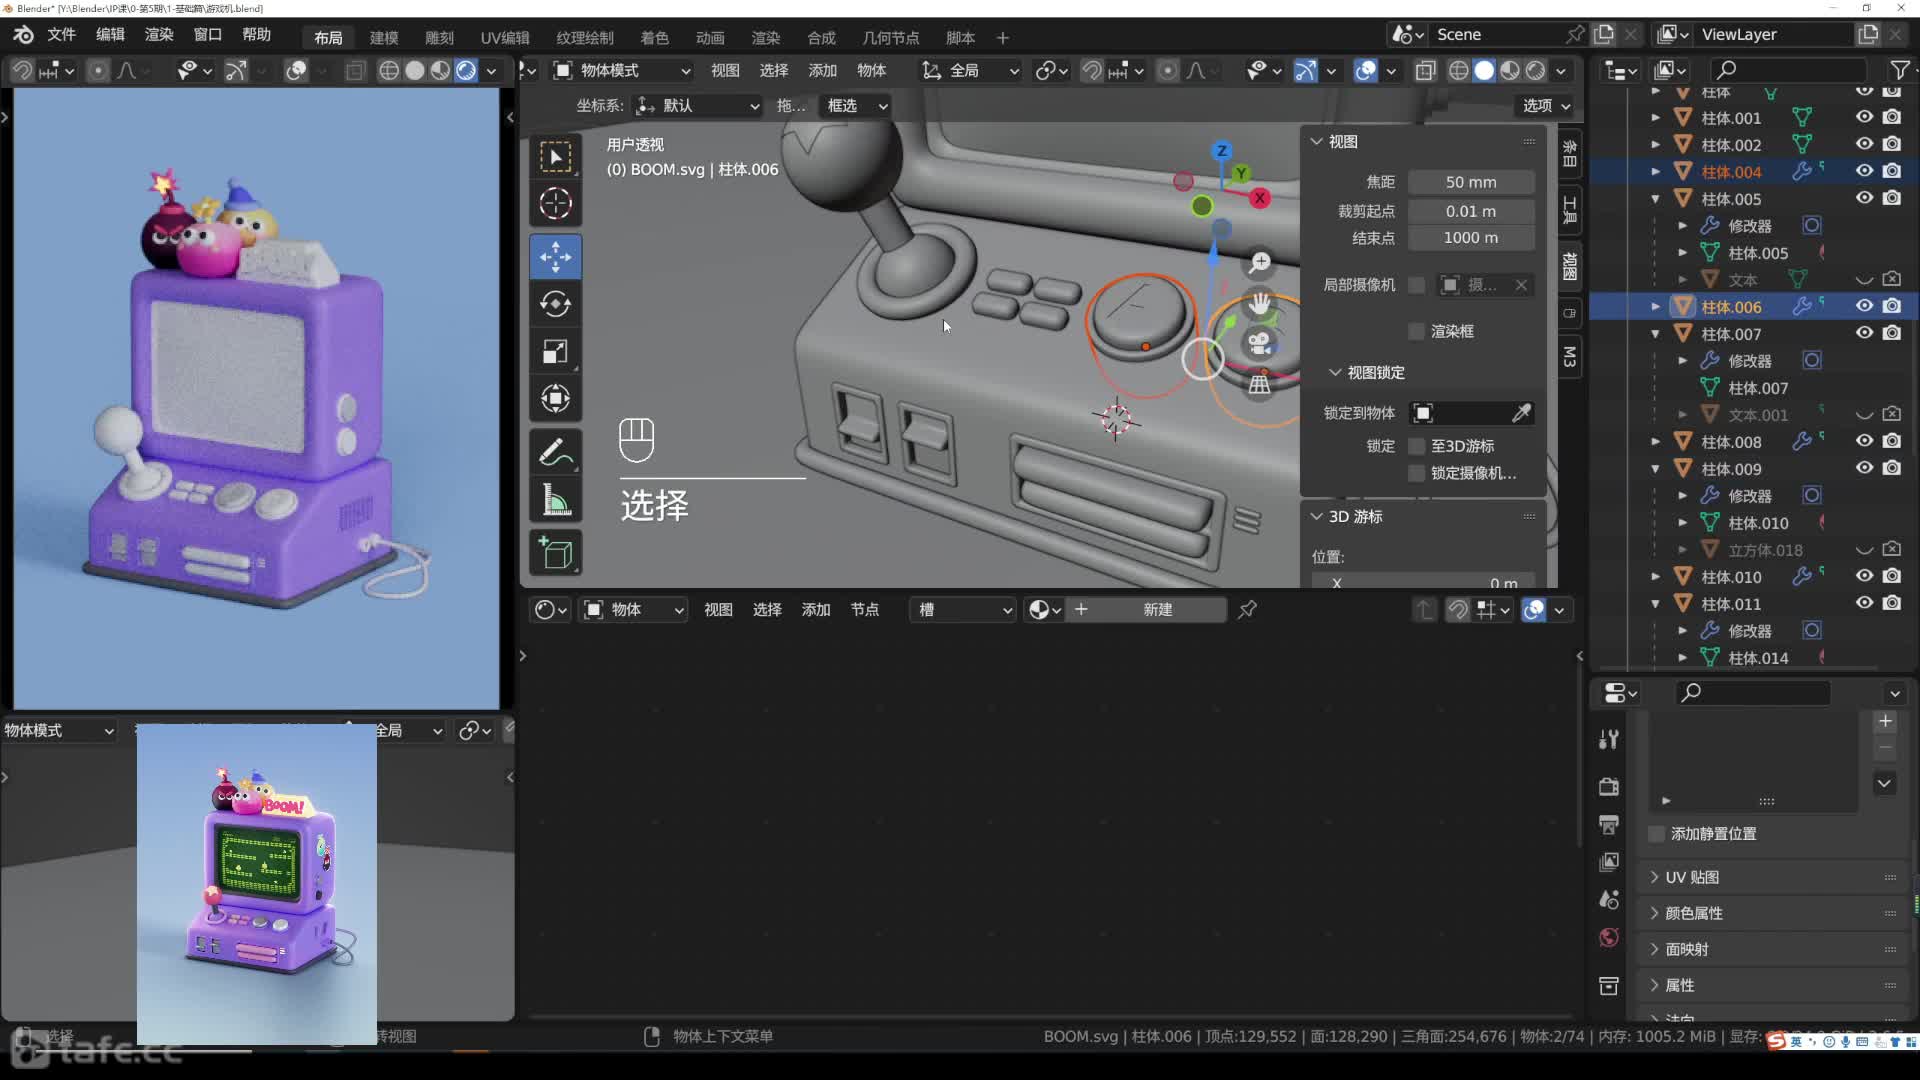Open the View Layer properties tab
Viewport: 1920px width, 1080px height.
coord(1609,862)
